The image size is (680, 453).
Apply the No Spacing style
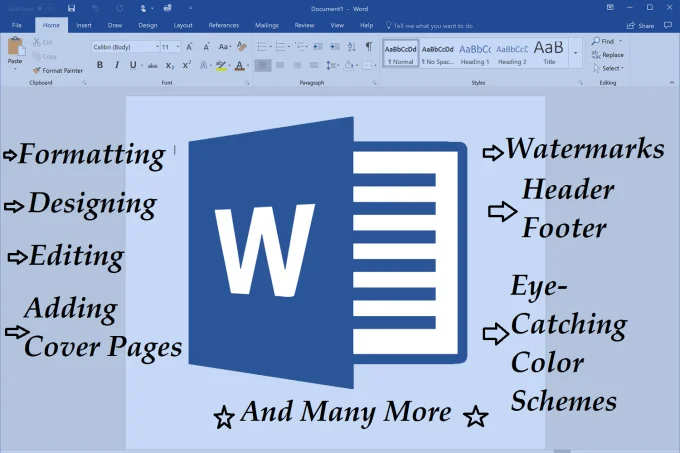click(x=438, y=54)
